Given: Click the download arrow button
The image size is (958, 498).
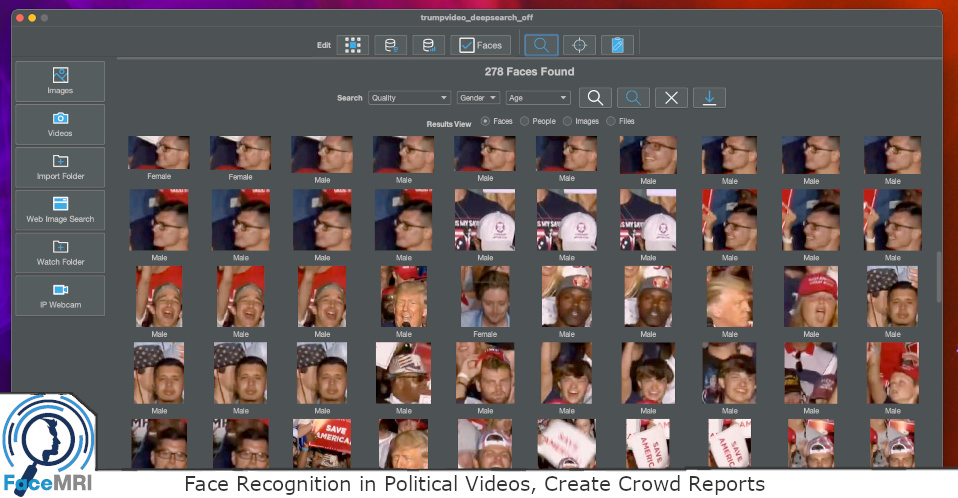Looking at the screenshot, I should click(709, 98).
